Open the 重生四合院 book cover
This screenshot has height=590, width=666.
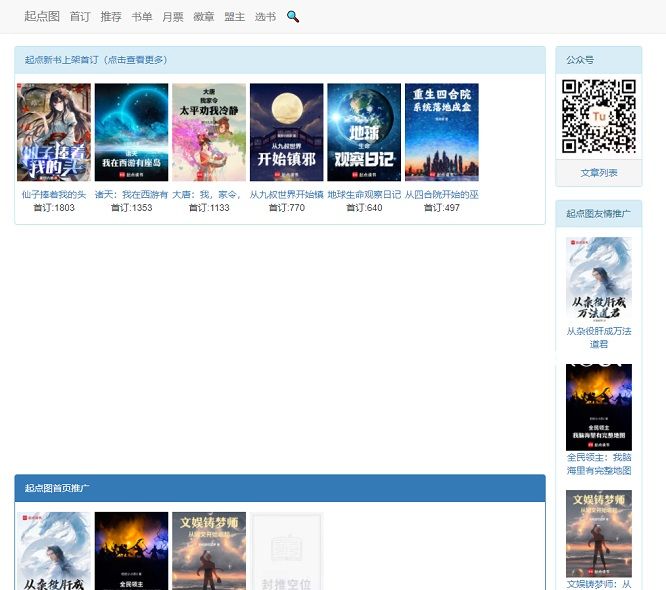pyautogui.click(x=441, y=132)
